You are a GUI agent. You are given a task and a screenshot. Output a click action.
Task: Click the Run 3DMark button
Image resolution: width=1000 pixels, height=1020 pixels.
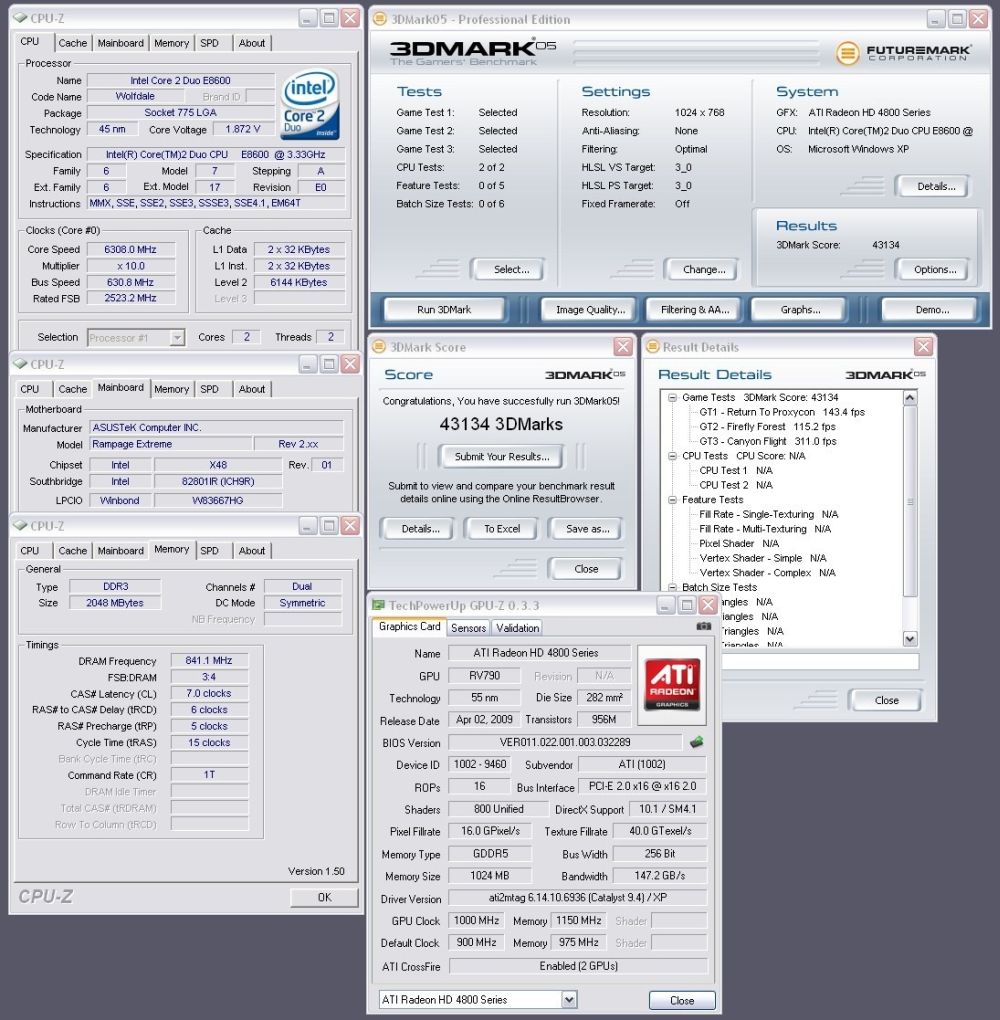[x=444, y=310]
